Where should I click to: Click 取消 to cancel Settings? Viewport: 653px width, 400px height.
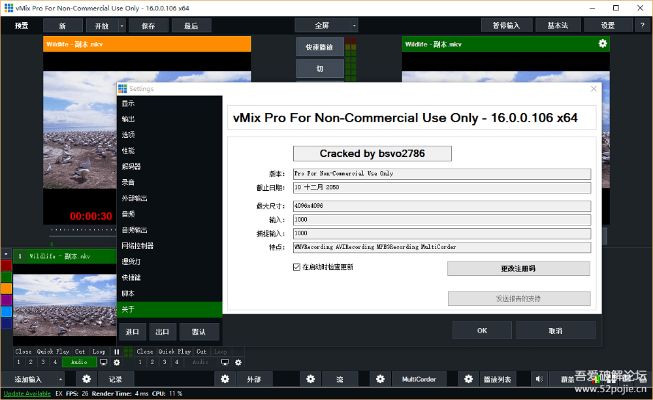tap(556, 330)
